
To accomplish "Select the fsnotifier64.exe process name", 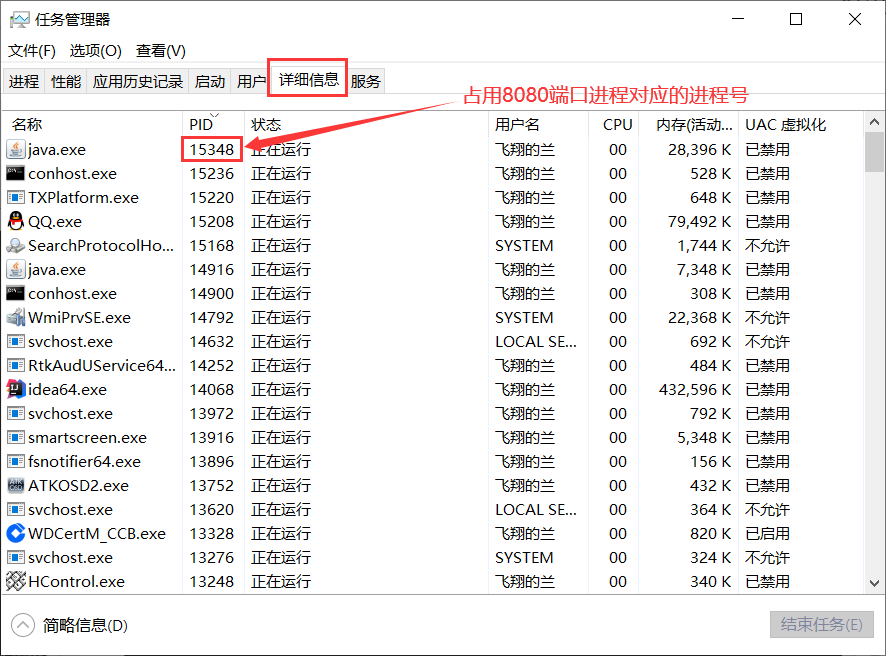I will (x=84, y=462).
